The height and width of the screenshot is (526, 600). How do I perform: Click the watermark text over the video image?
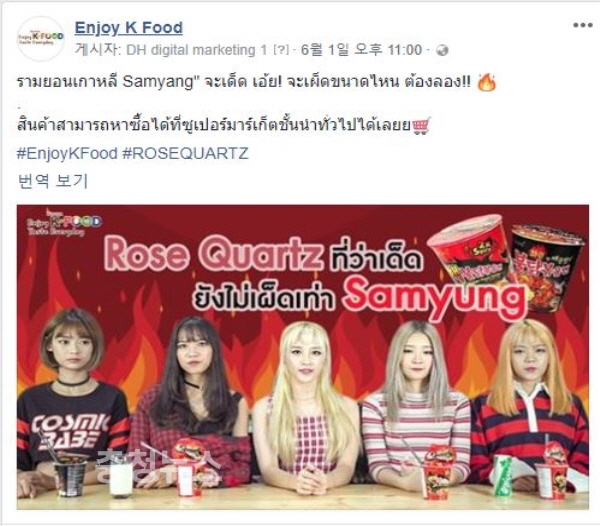[x=158, y=465]
